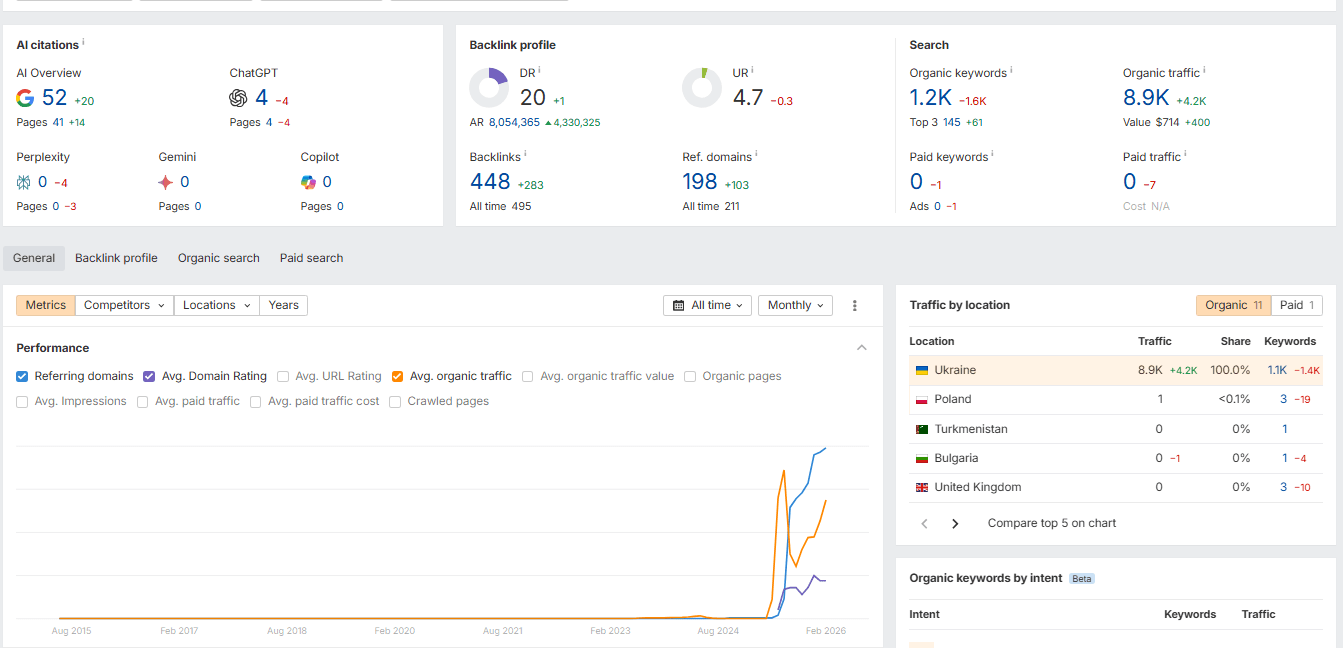Open the 198 referring domains link
This screenshot has width=1343, height=648.
(x=700, y=181)
